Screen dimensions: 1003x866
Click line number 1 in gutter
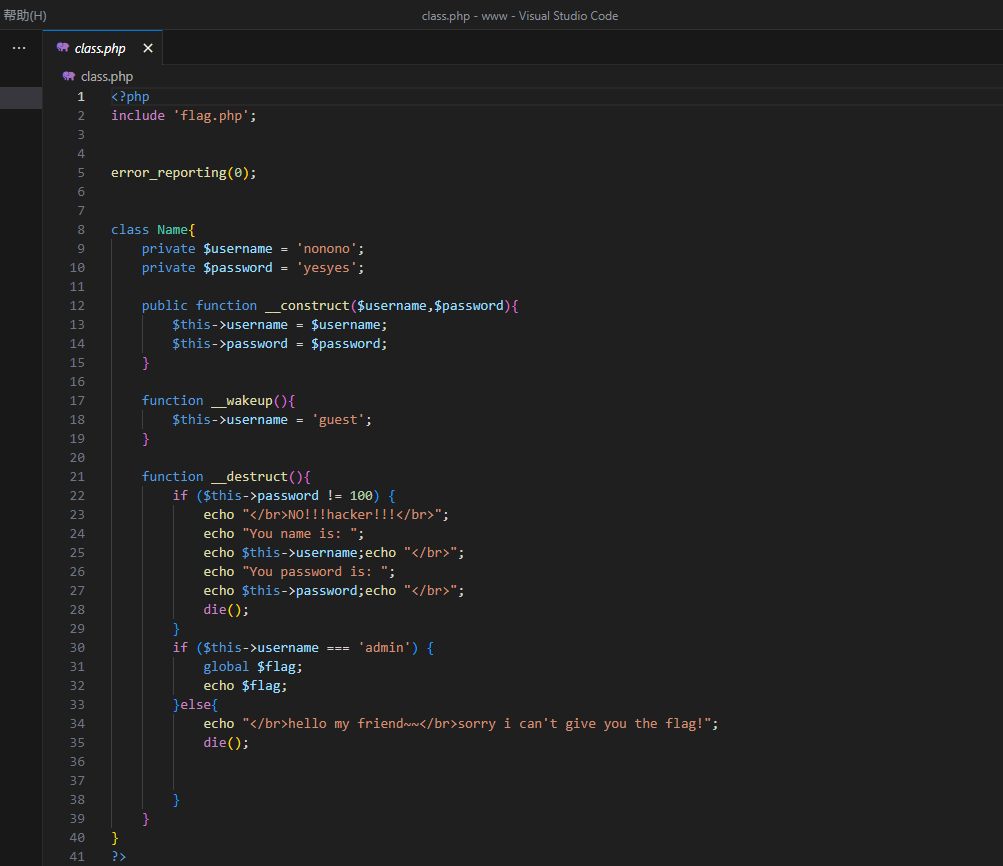[81, 97]
